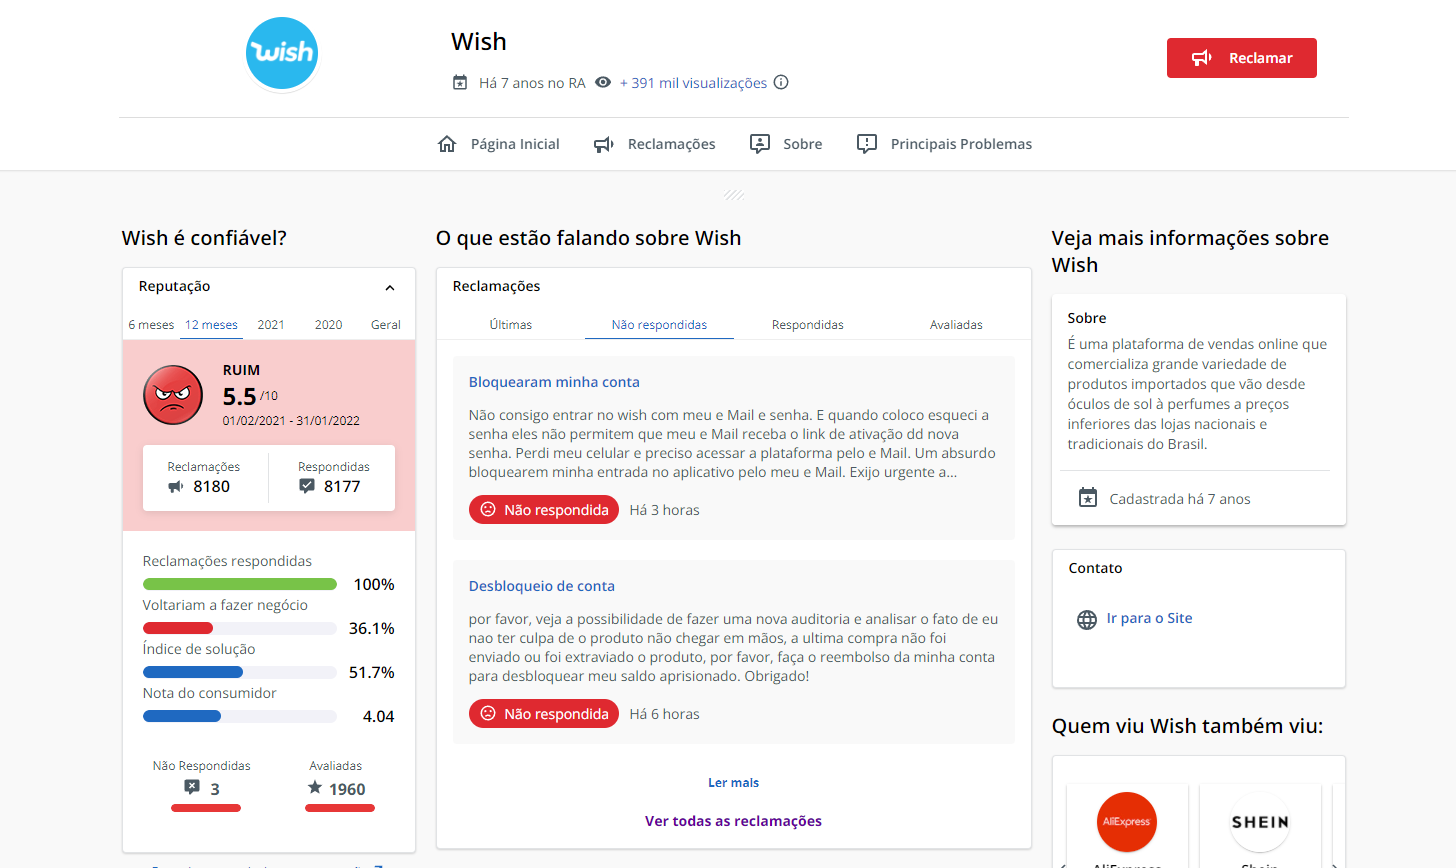
Task: Click the 4.04 consumer rating value
Action: [378, 716]
